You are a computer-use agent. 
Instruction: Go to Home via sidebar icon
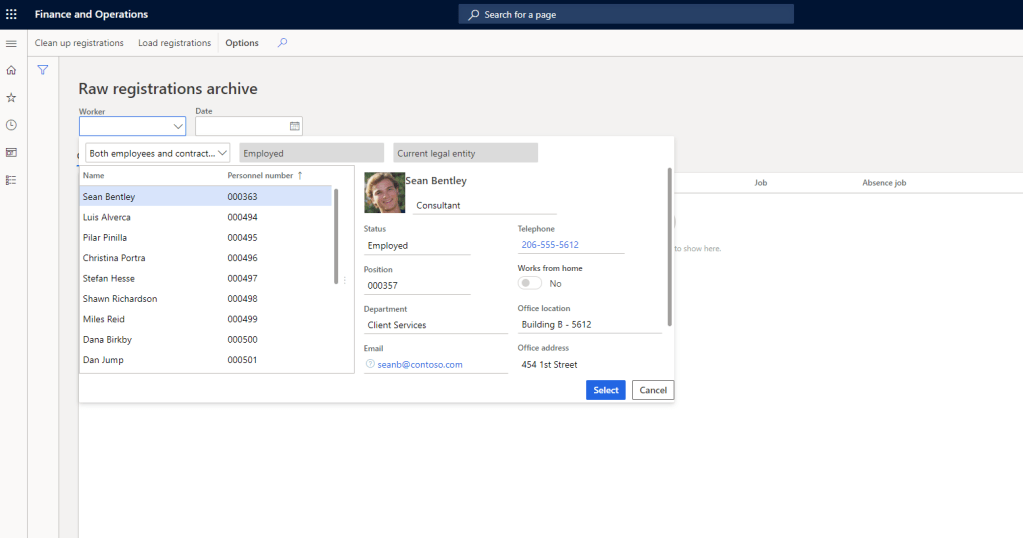(x=11, y=70)
